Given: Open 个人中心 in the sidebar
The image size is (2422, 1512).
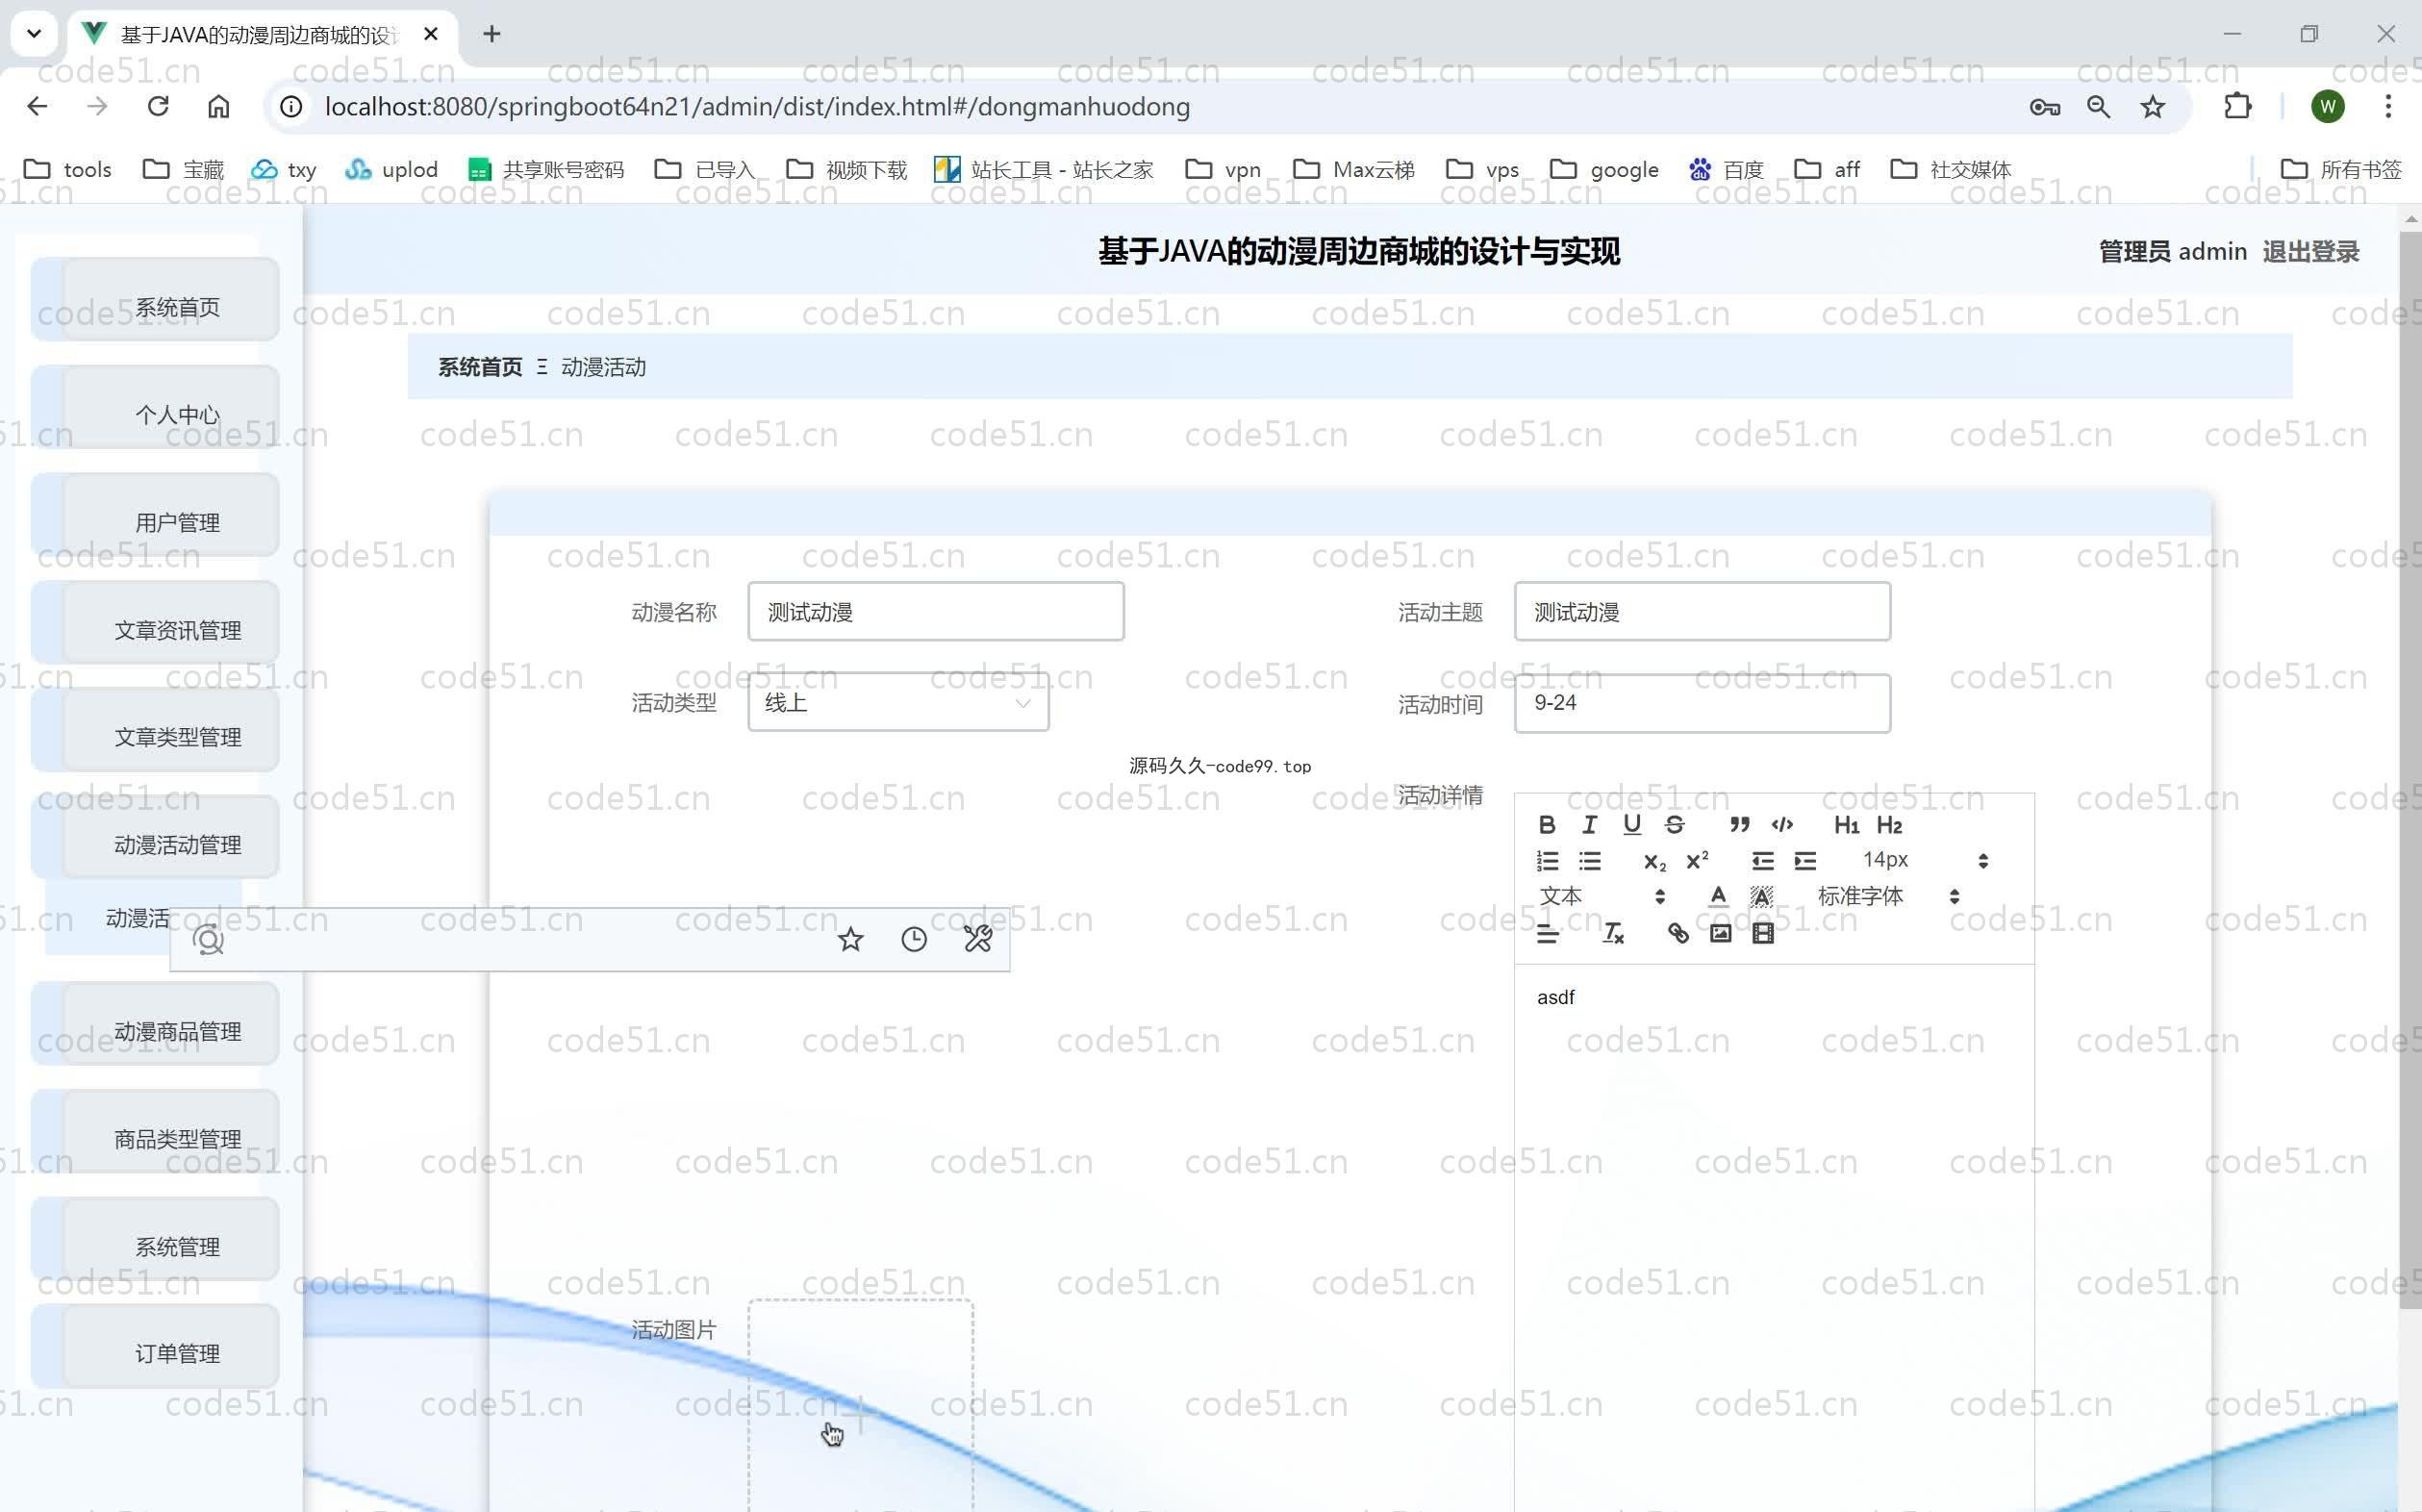Looking at the screenshot, I should [155, 408].
